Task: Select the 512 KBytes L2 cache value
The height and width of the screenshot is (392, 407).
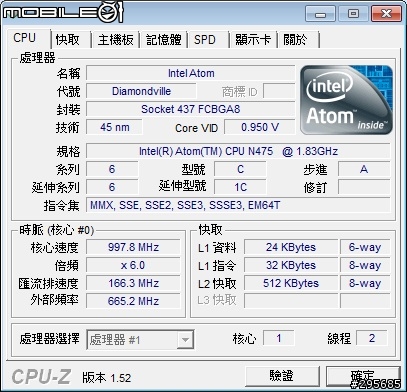Action: point(291,283)
